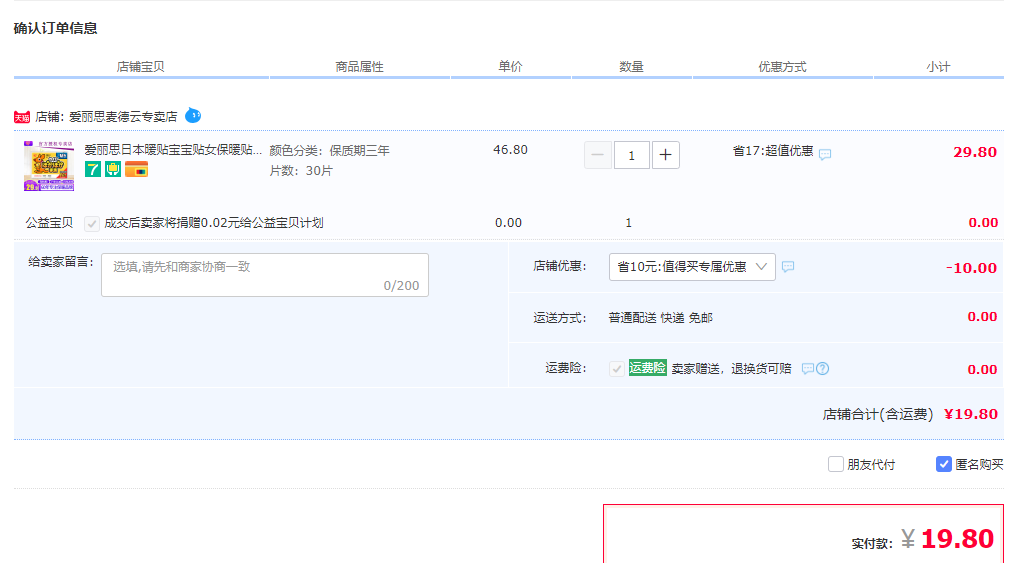Click the 卖家赠送,退换货可赔 text

tap(731, 369)
